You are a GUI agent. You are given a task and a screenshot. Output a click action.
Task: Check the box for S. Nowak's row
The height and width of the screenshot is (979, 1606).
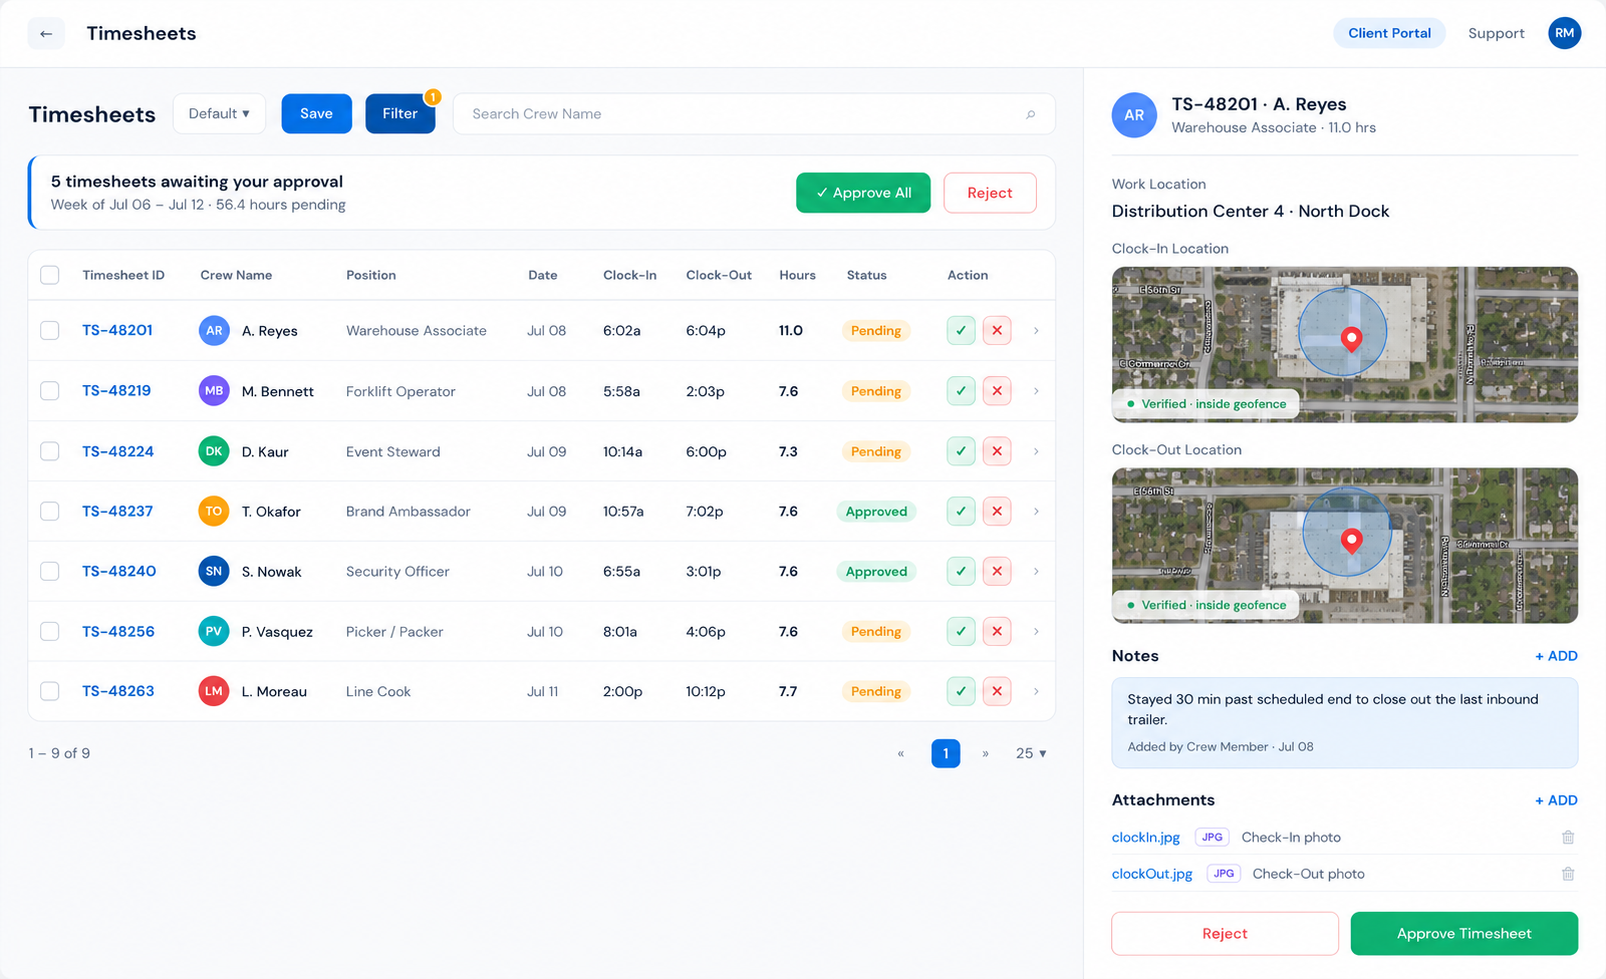[50, 571]
